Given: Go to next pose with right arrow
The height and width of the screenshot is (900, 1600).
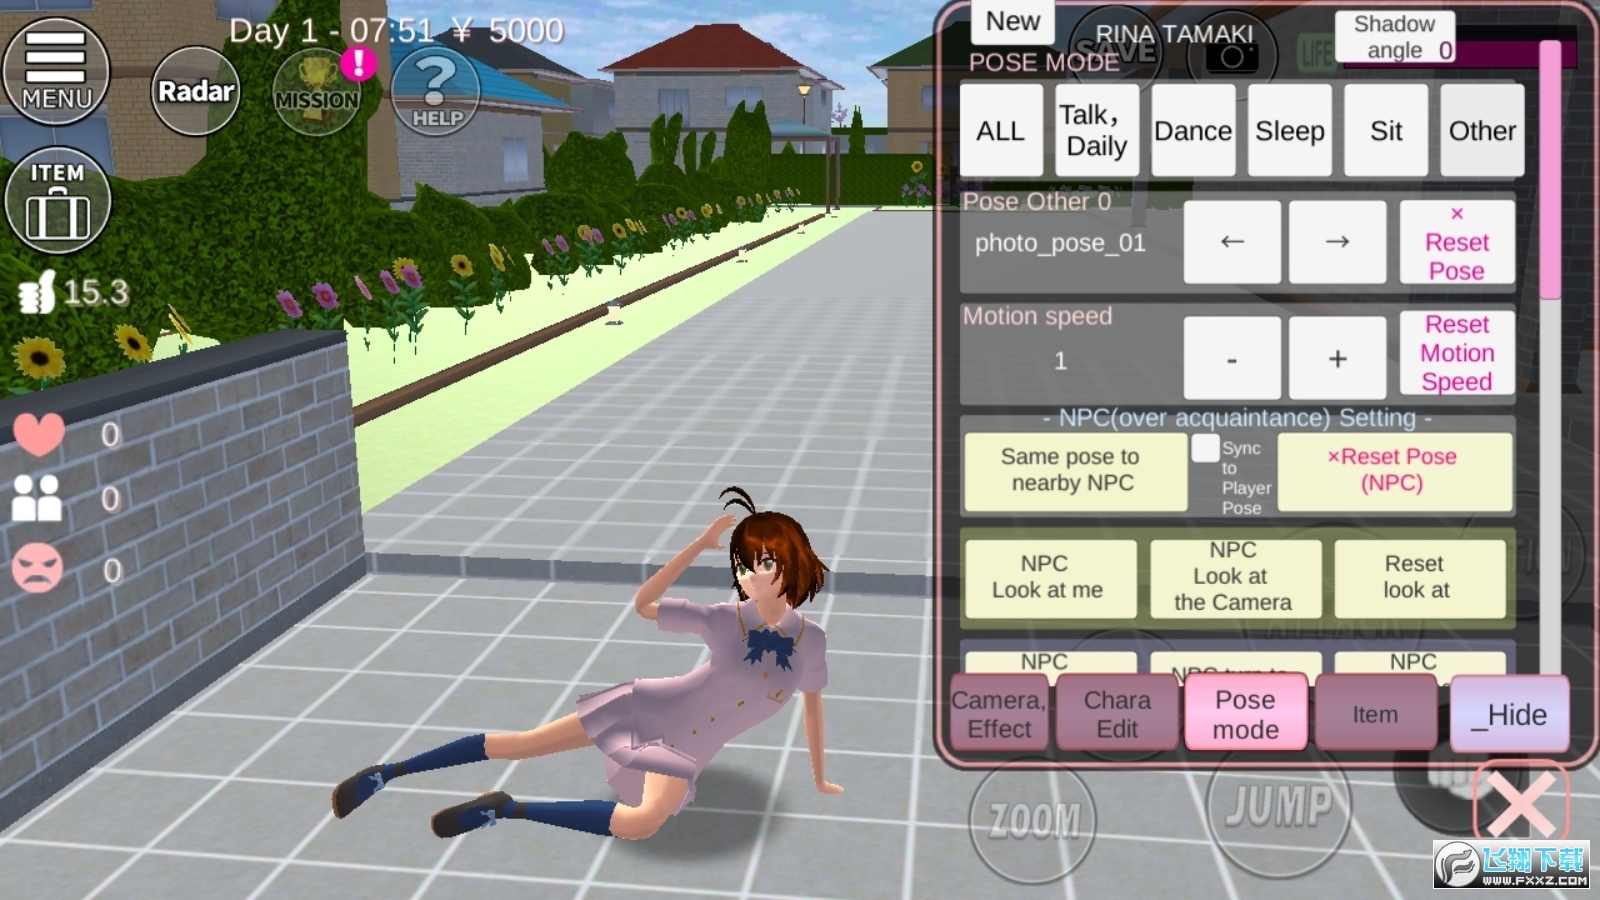Looking at the screenshot, I should click(1338, 242).
